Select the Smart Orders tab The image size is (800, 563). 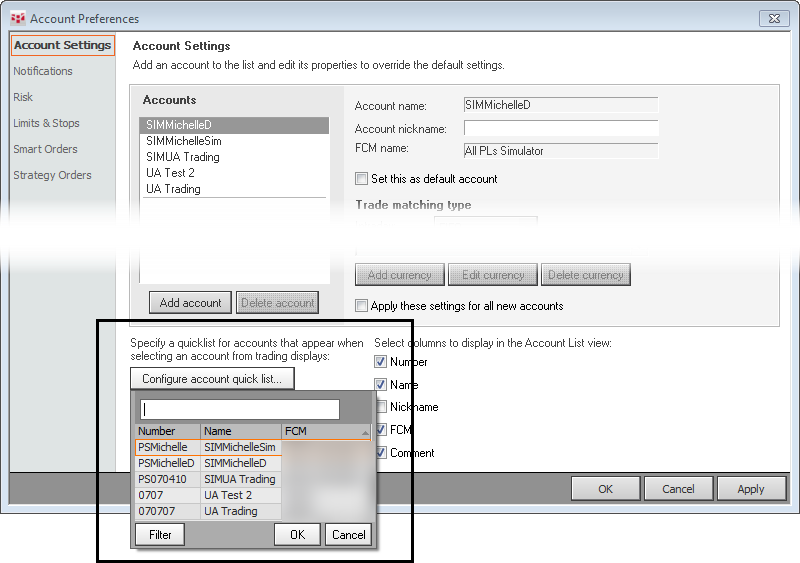45,149
